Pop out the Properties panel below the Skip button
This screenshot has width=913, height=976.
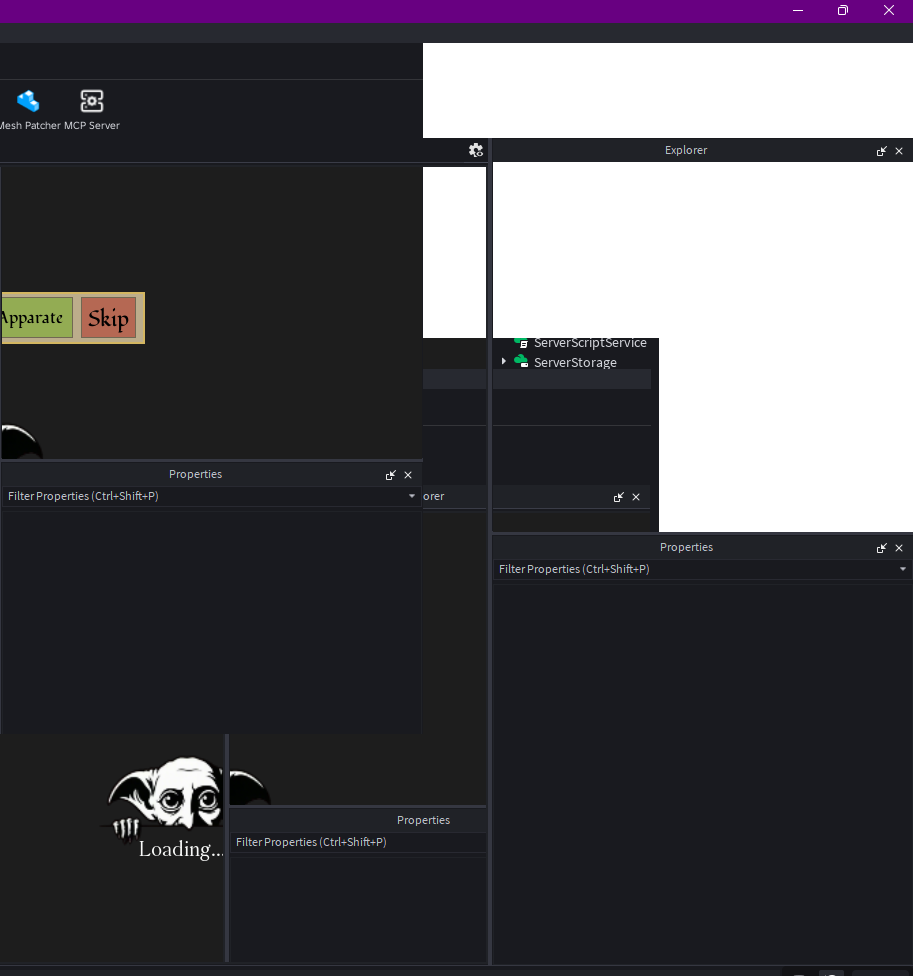coord(390,475)
